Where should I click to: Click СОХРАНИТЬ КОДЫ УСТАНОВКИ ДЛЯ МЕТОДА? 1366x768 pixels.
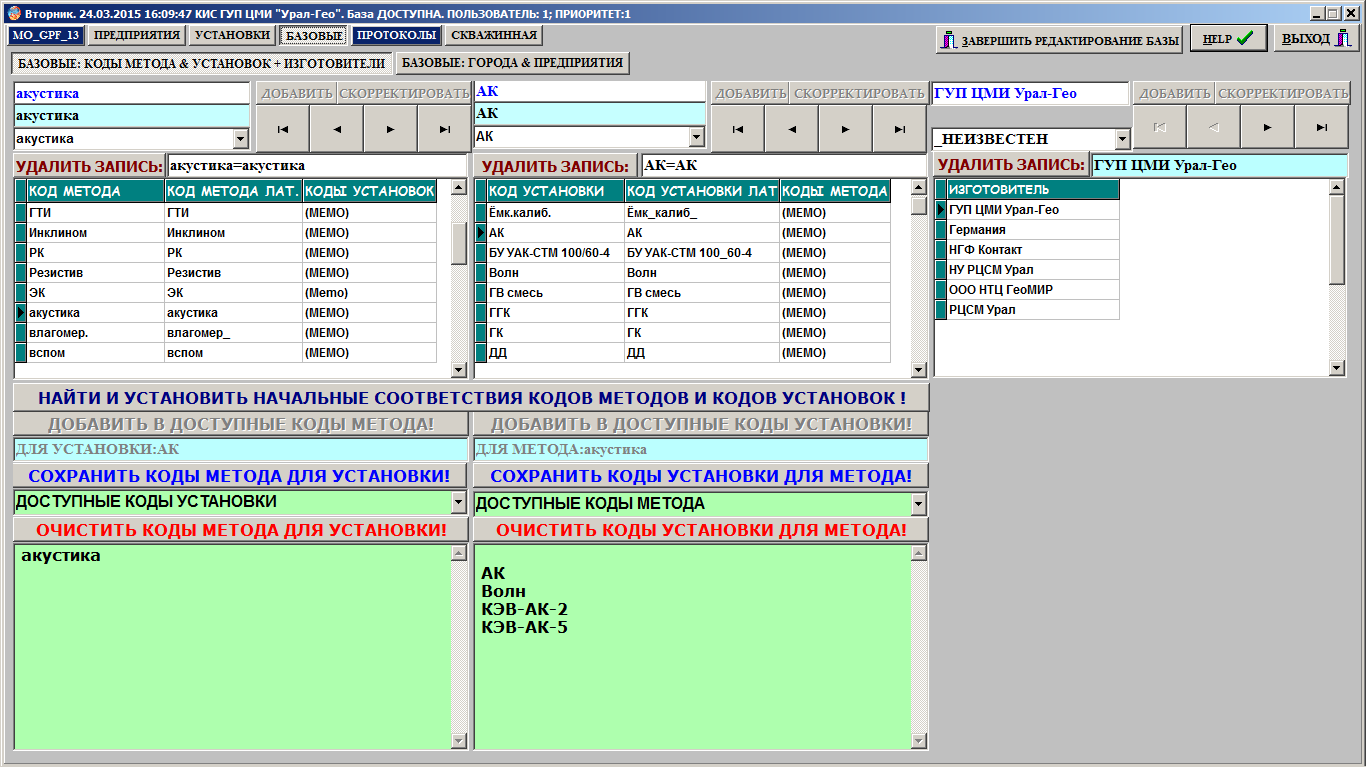click(x=701, y=476)
